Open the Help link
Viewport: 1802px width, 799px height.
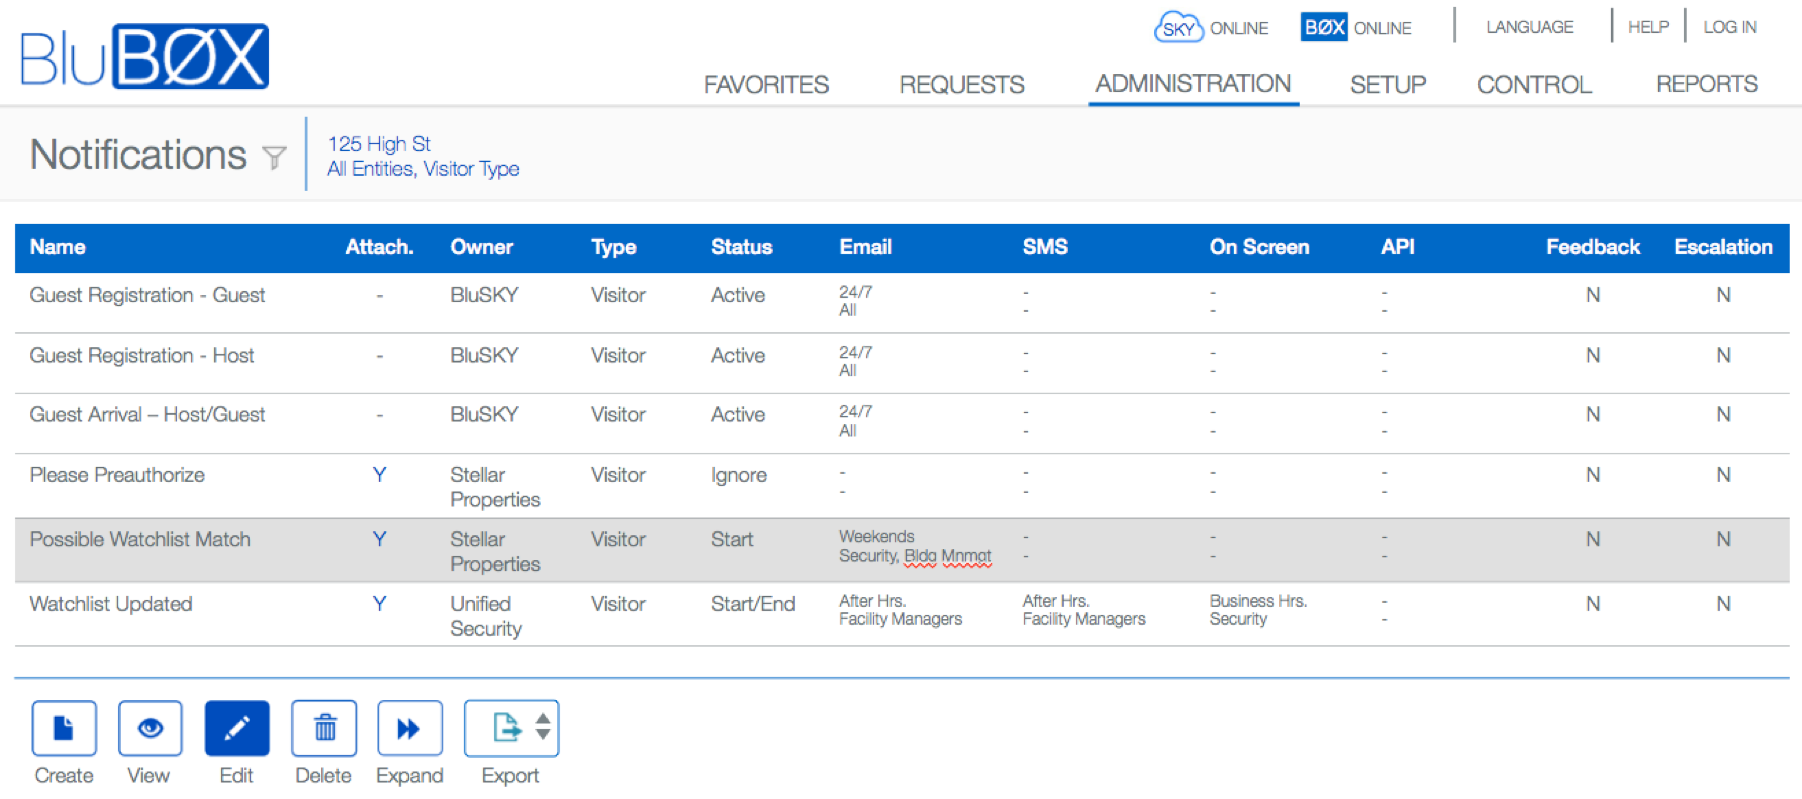pyautogui.click(x=1647, y=27)
